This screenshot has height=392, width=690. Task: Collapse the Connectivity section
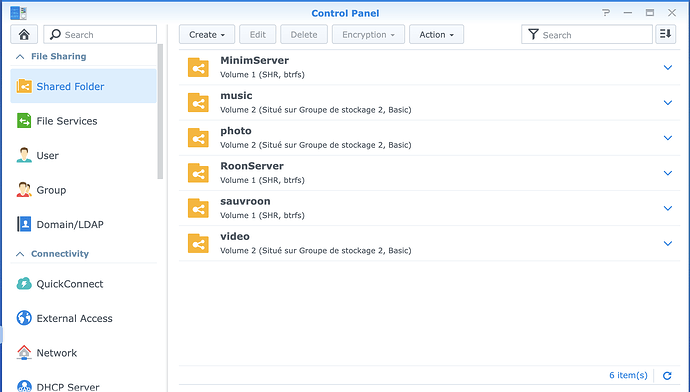(20, 254)
